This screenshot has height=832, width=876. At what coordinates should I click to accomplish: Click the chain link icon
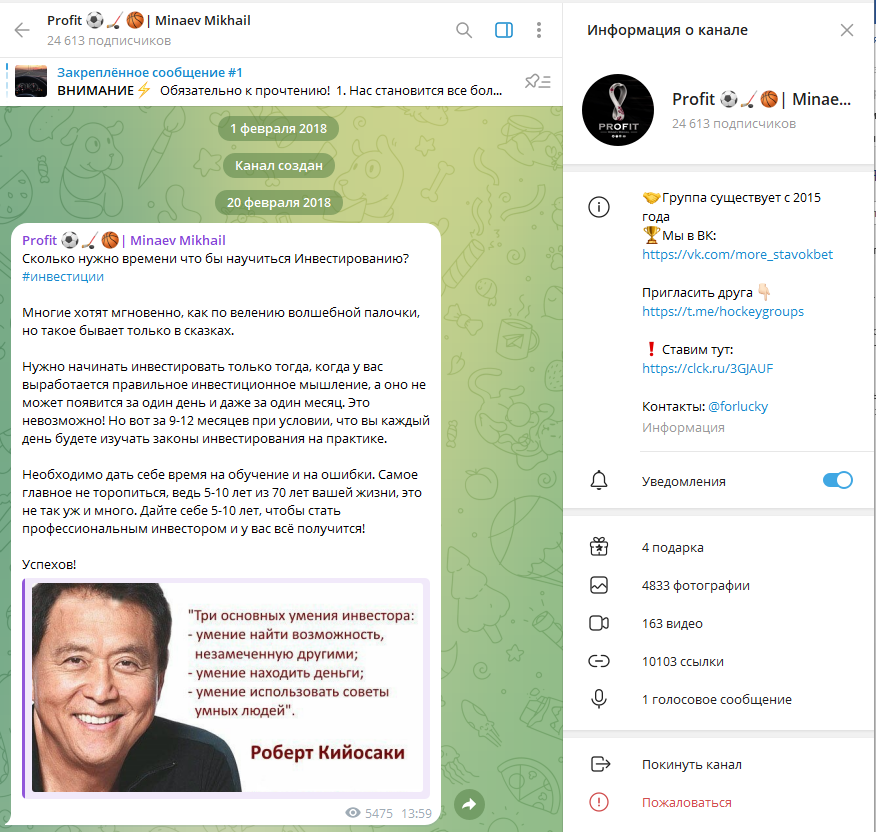tap(599, 662)
